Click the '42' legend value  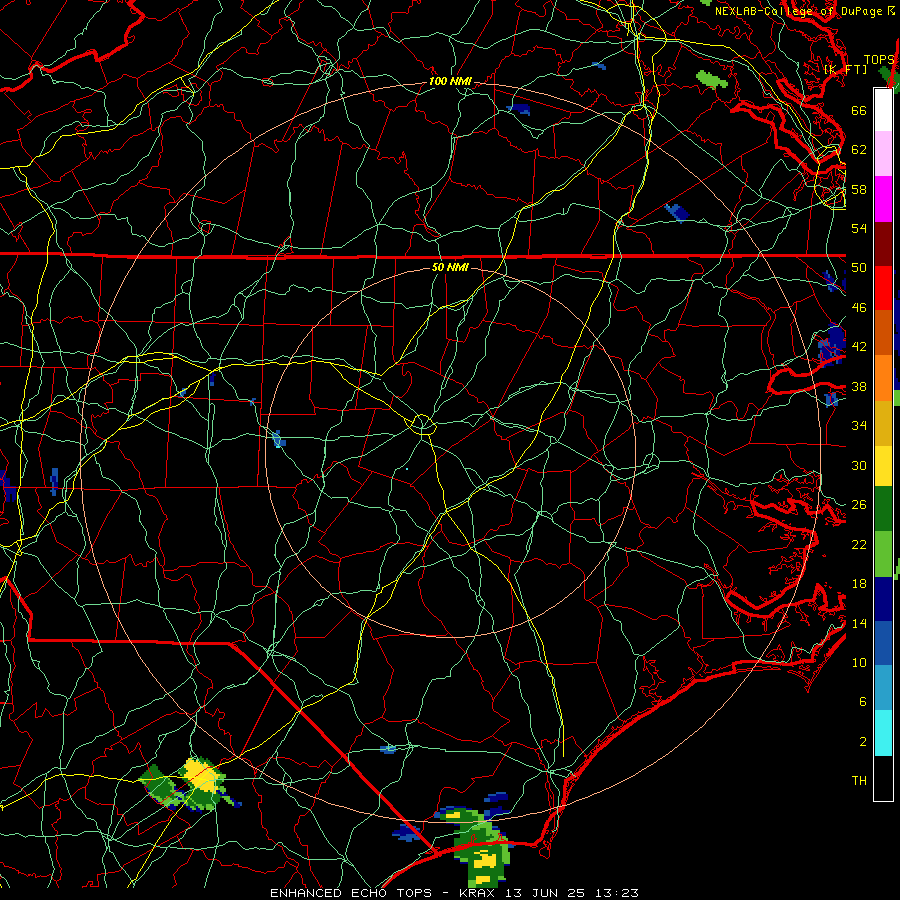(x=859, y=346)
